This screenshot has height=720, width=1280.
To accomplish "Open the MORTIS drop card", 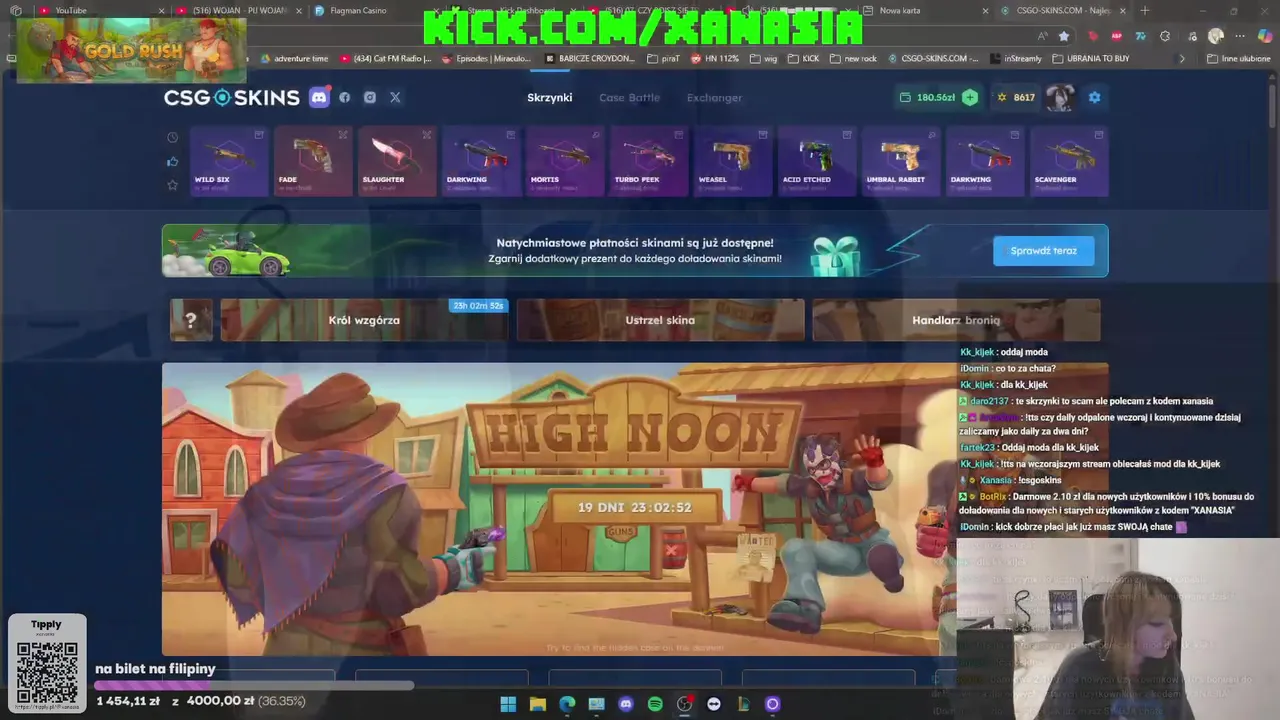I will [565, 162].
